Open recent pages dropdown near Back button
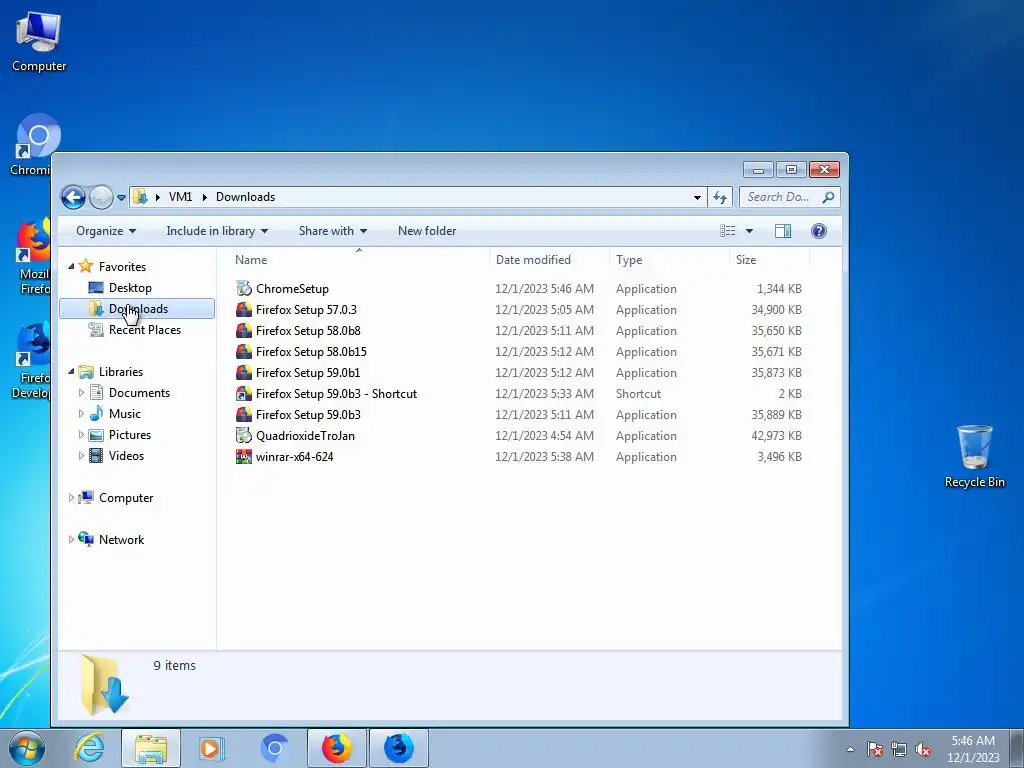 click(x=121, y=197)
